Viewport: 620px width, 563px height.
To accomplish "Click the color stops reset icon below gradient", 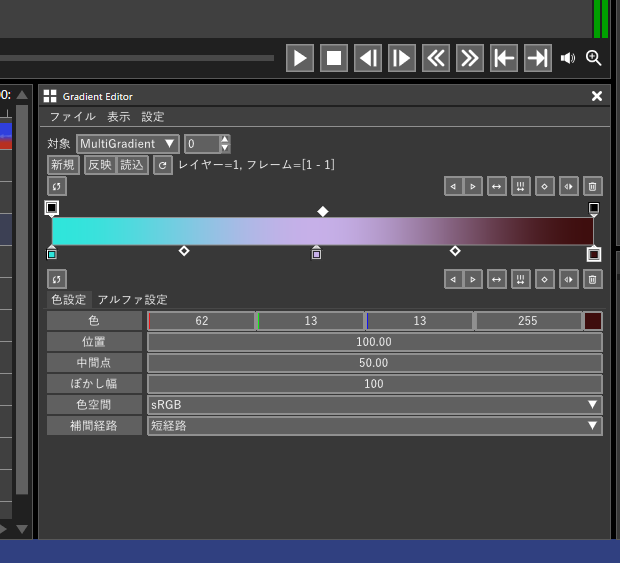I will 57,280.
